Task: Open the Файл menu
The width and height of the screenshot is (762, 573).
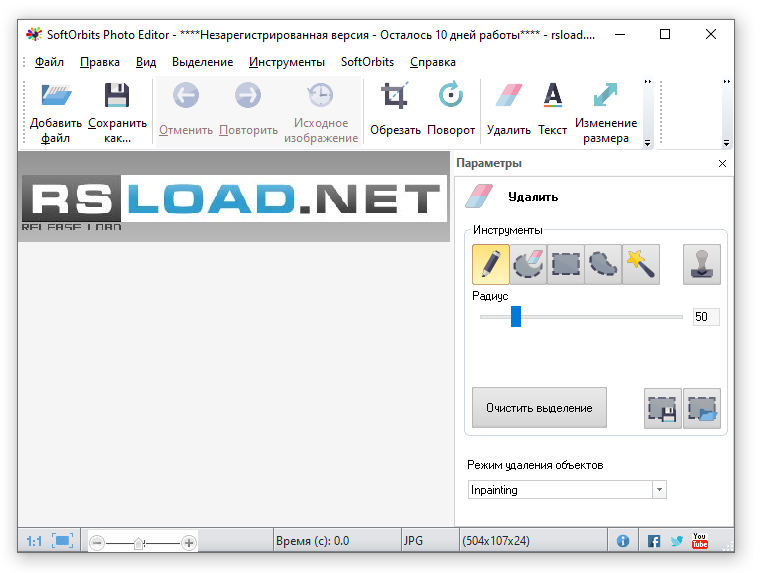Action: click(48, 62)
